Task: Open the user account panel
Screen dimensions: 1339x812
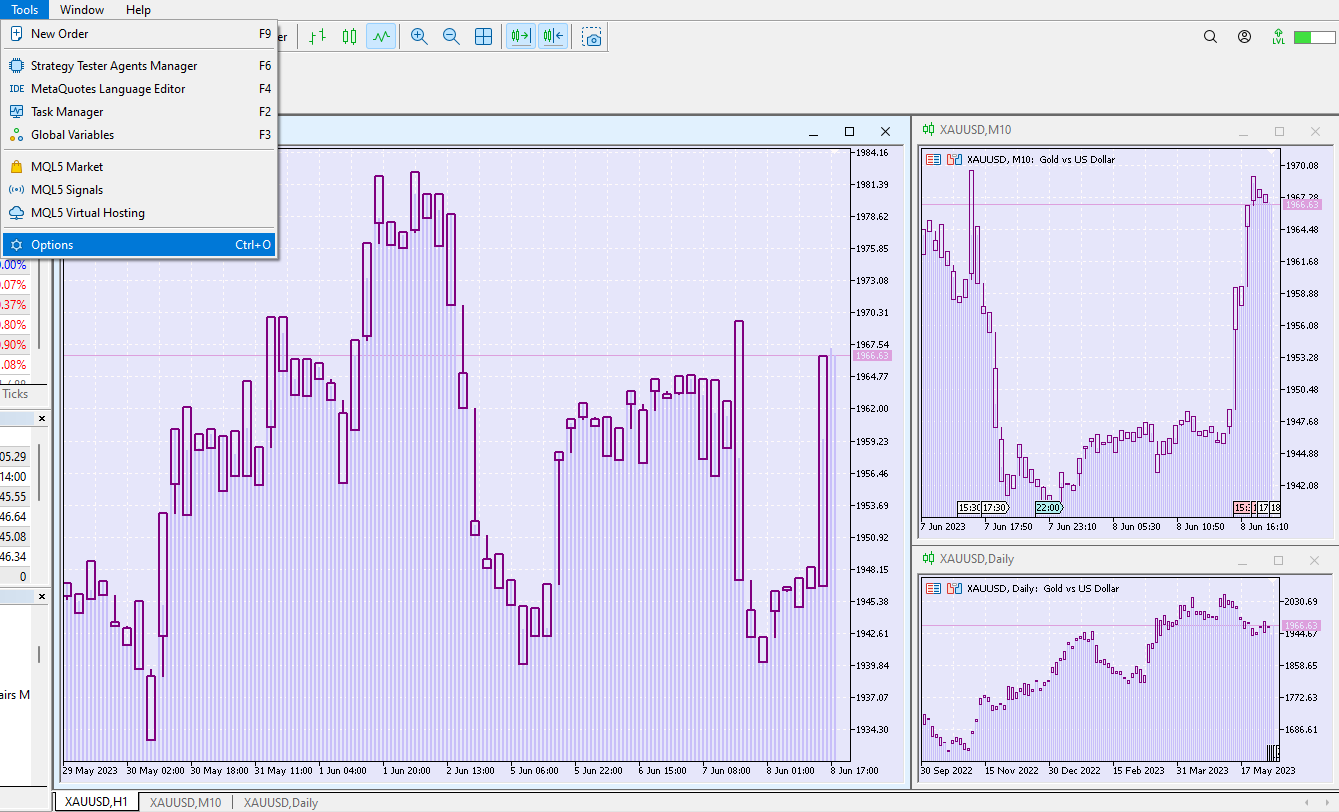Action: click(x=1244, y=36)
